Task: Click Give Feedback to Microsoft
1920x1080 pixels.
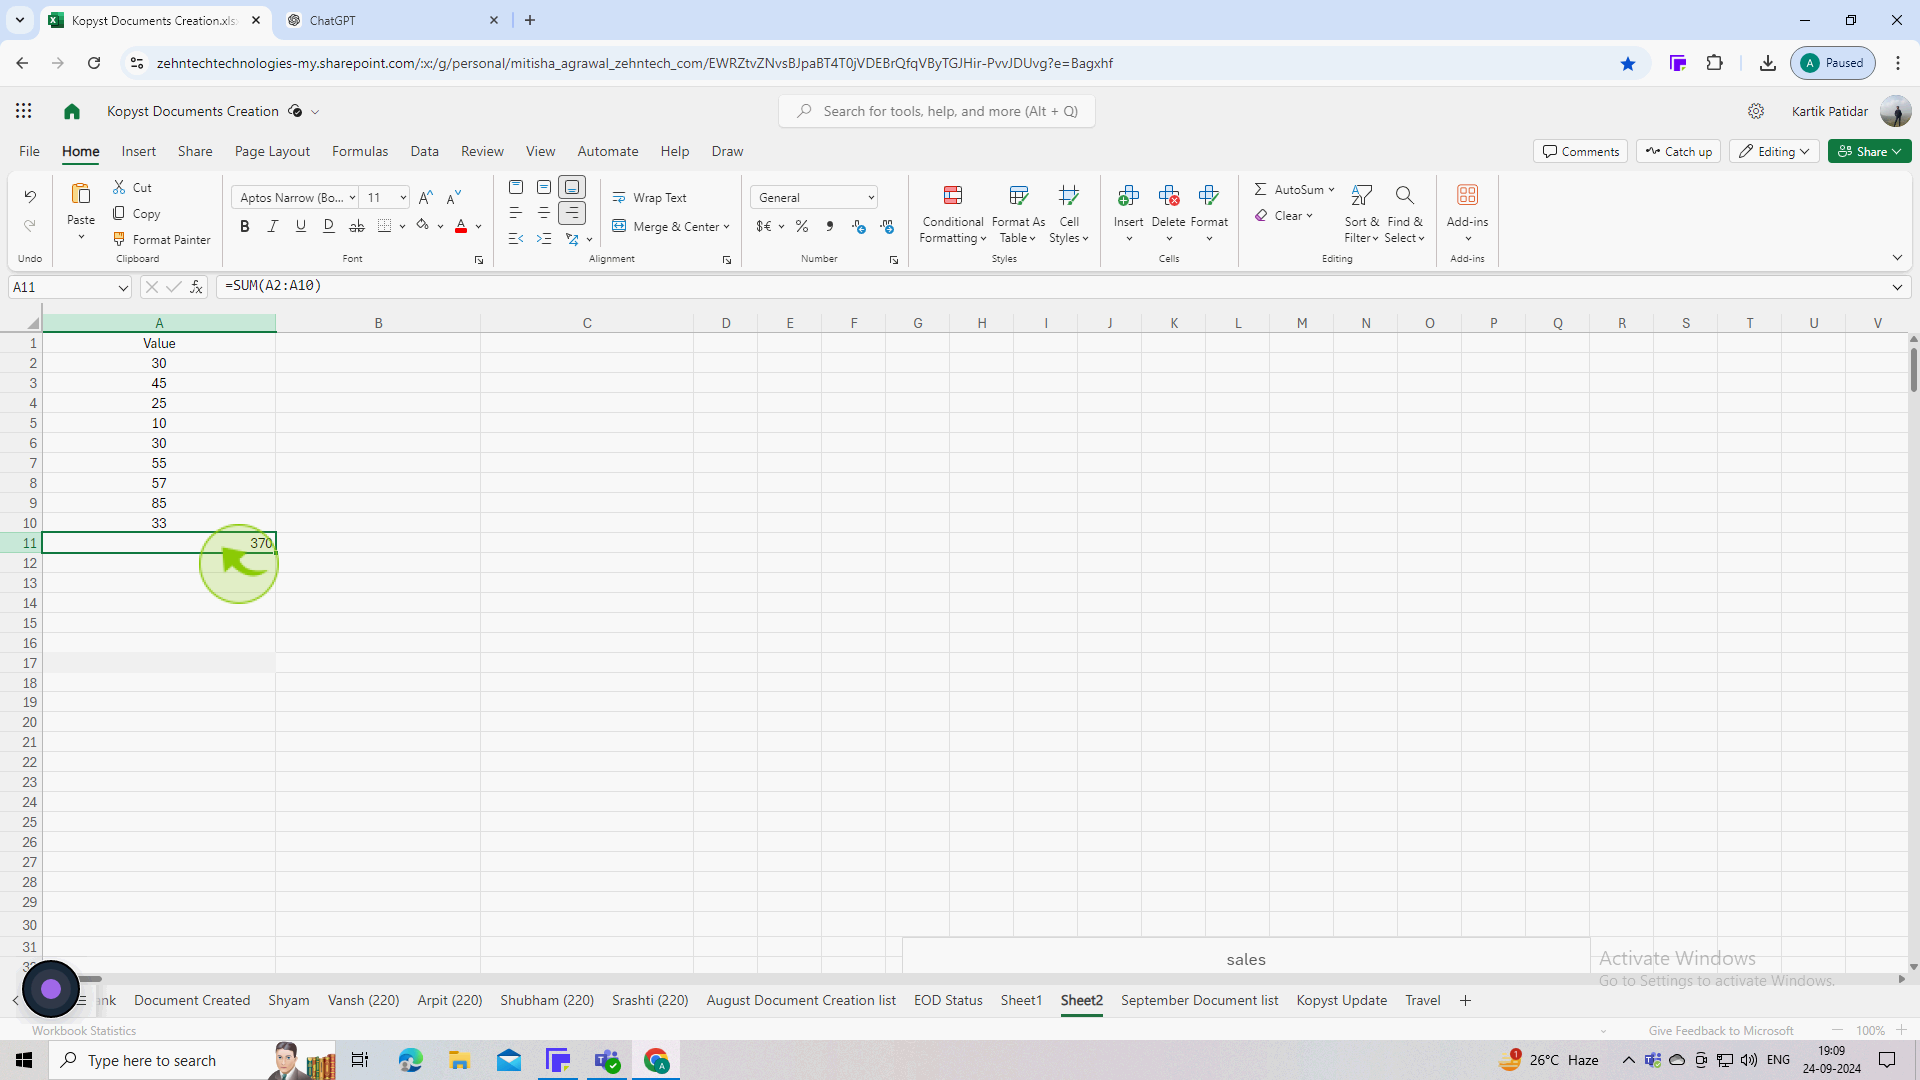Action: pyautogui.click(x=1721, y=1030)
